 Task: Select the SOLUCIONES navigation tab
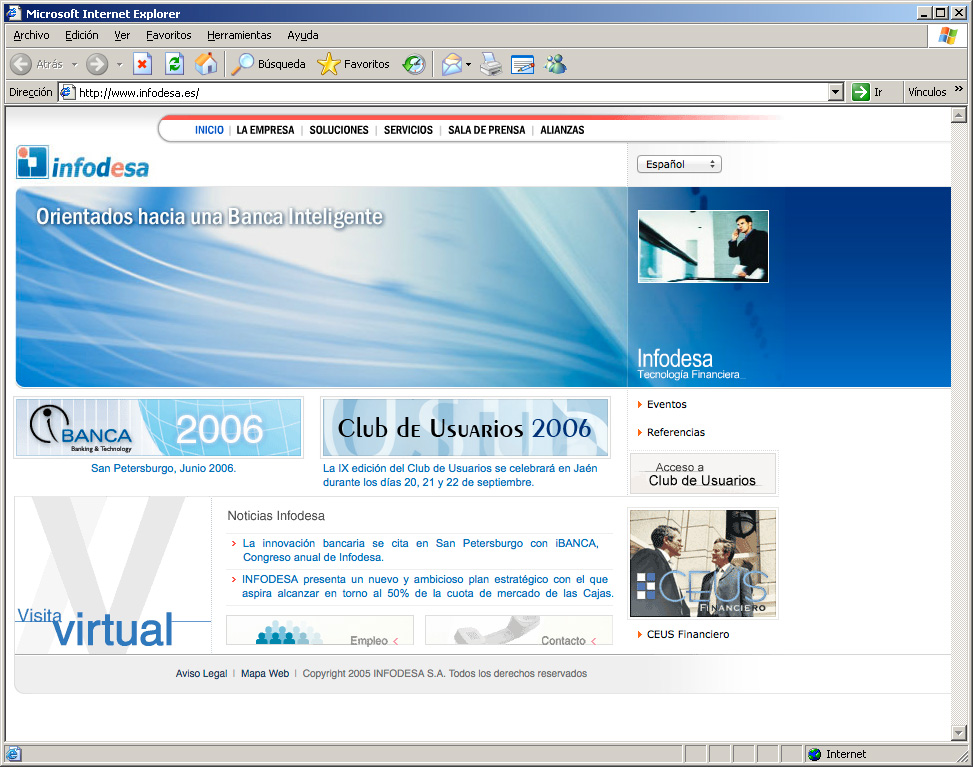pyautogui.click(x=339, y=130)
